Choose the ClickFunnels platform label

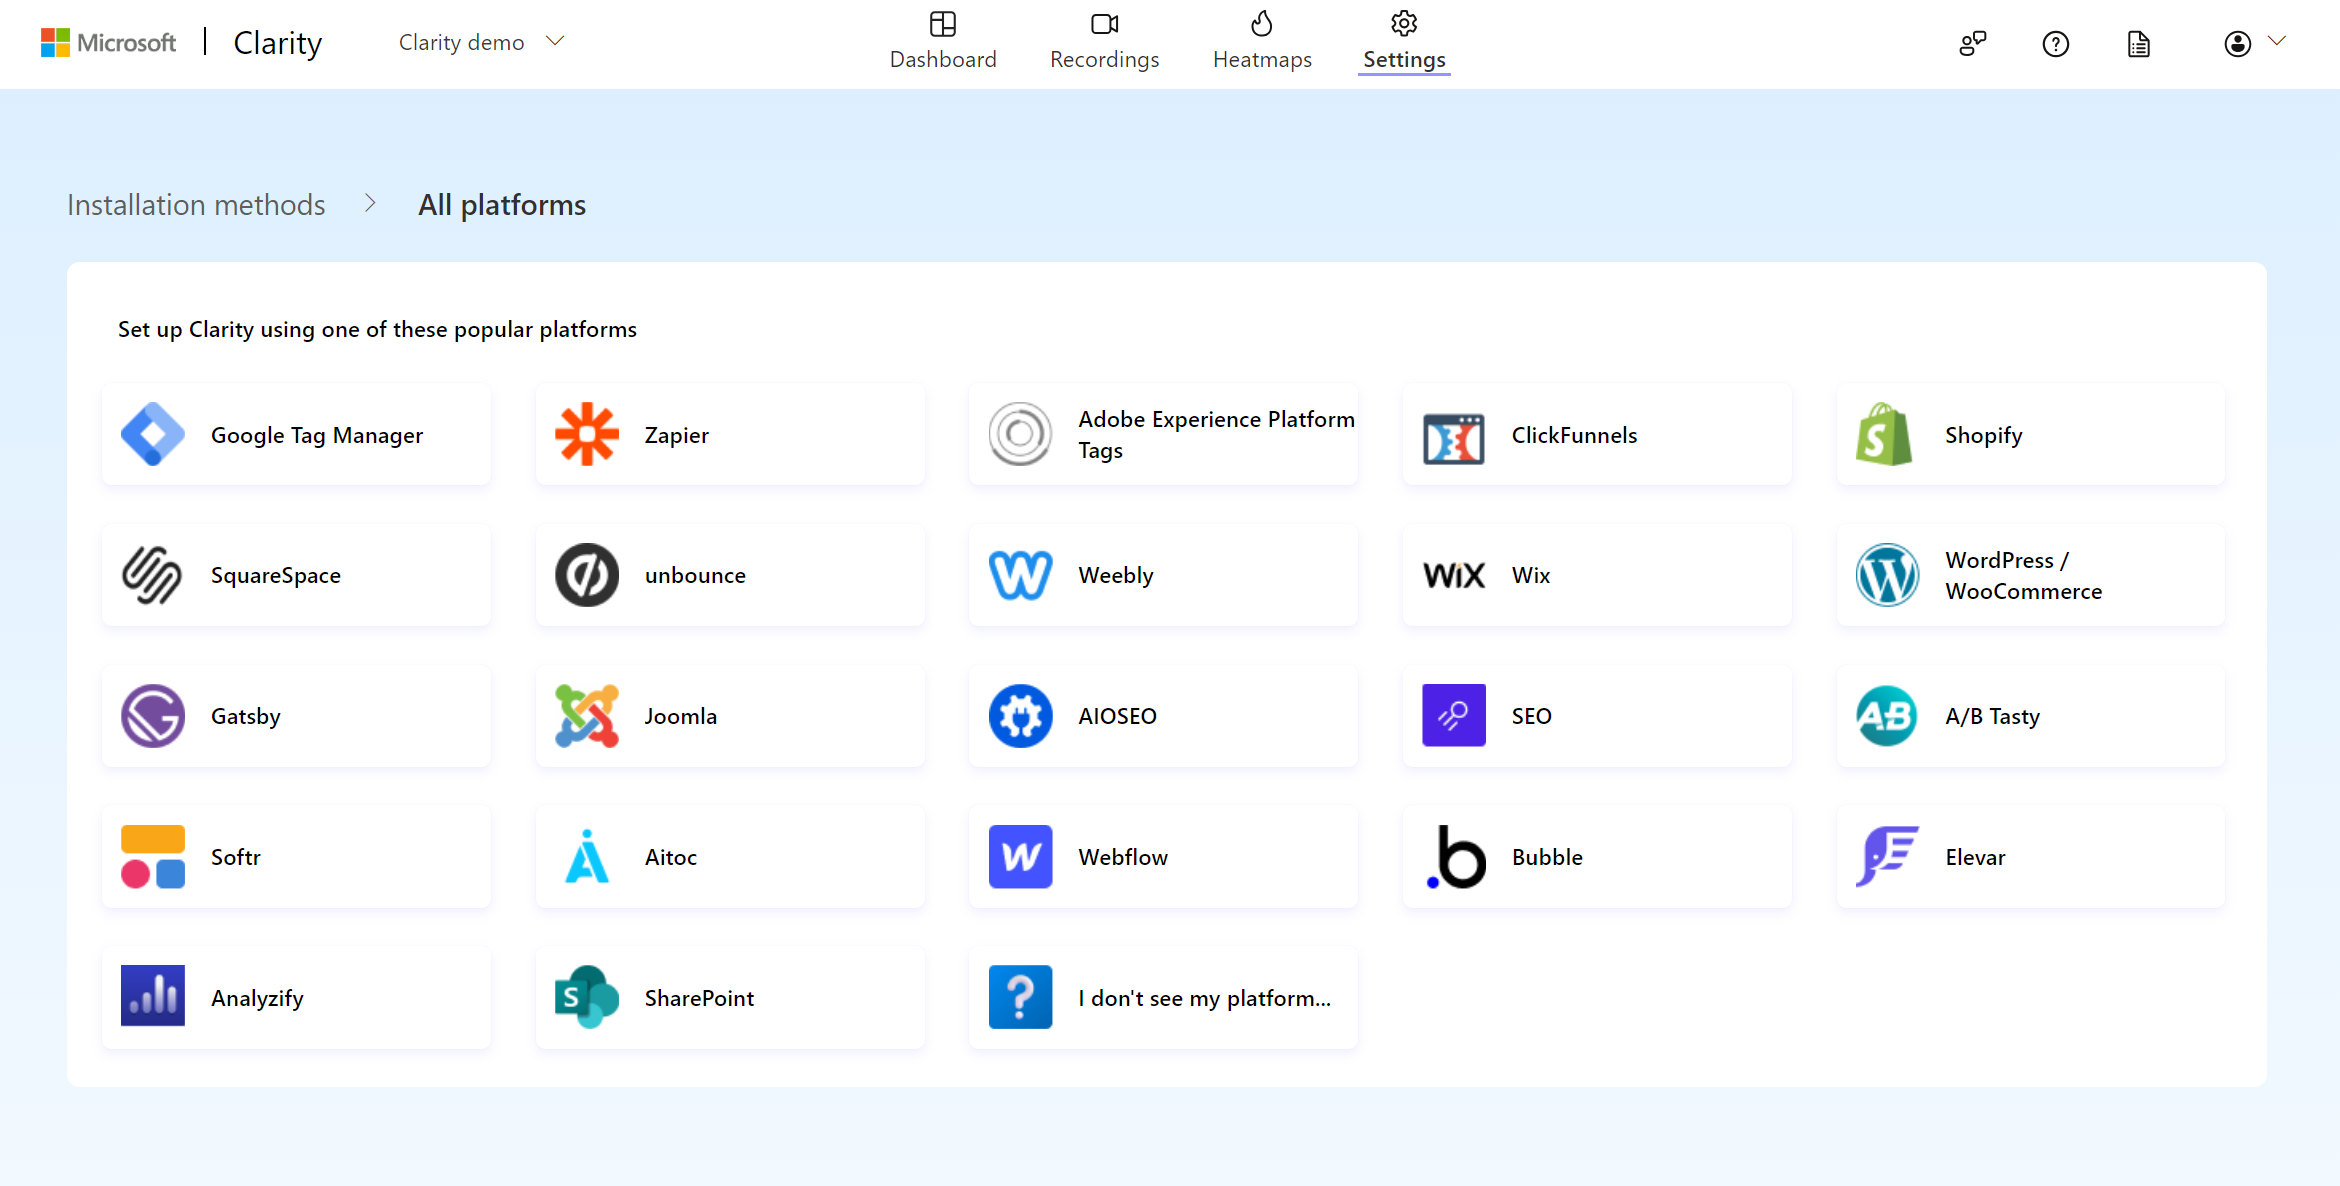click(1574, 435)
